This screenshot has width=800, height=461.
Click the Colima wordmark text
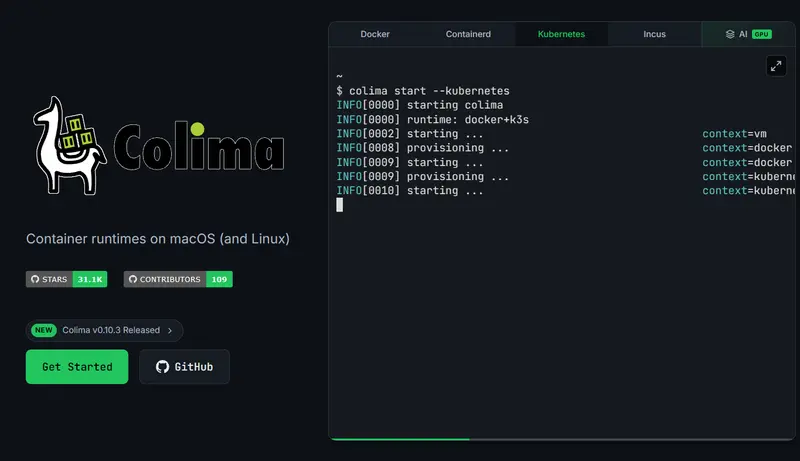tap(198, 146)
